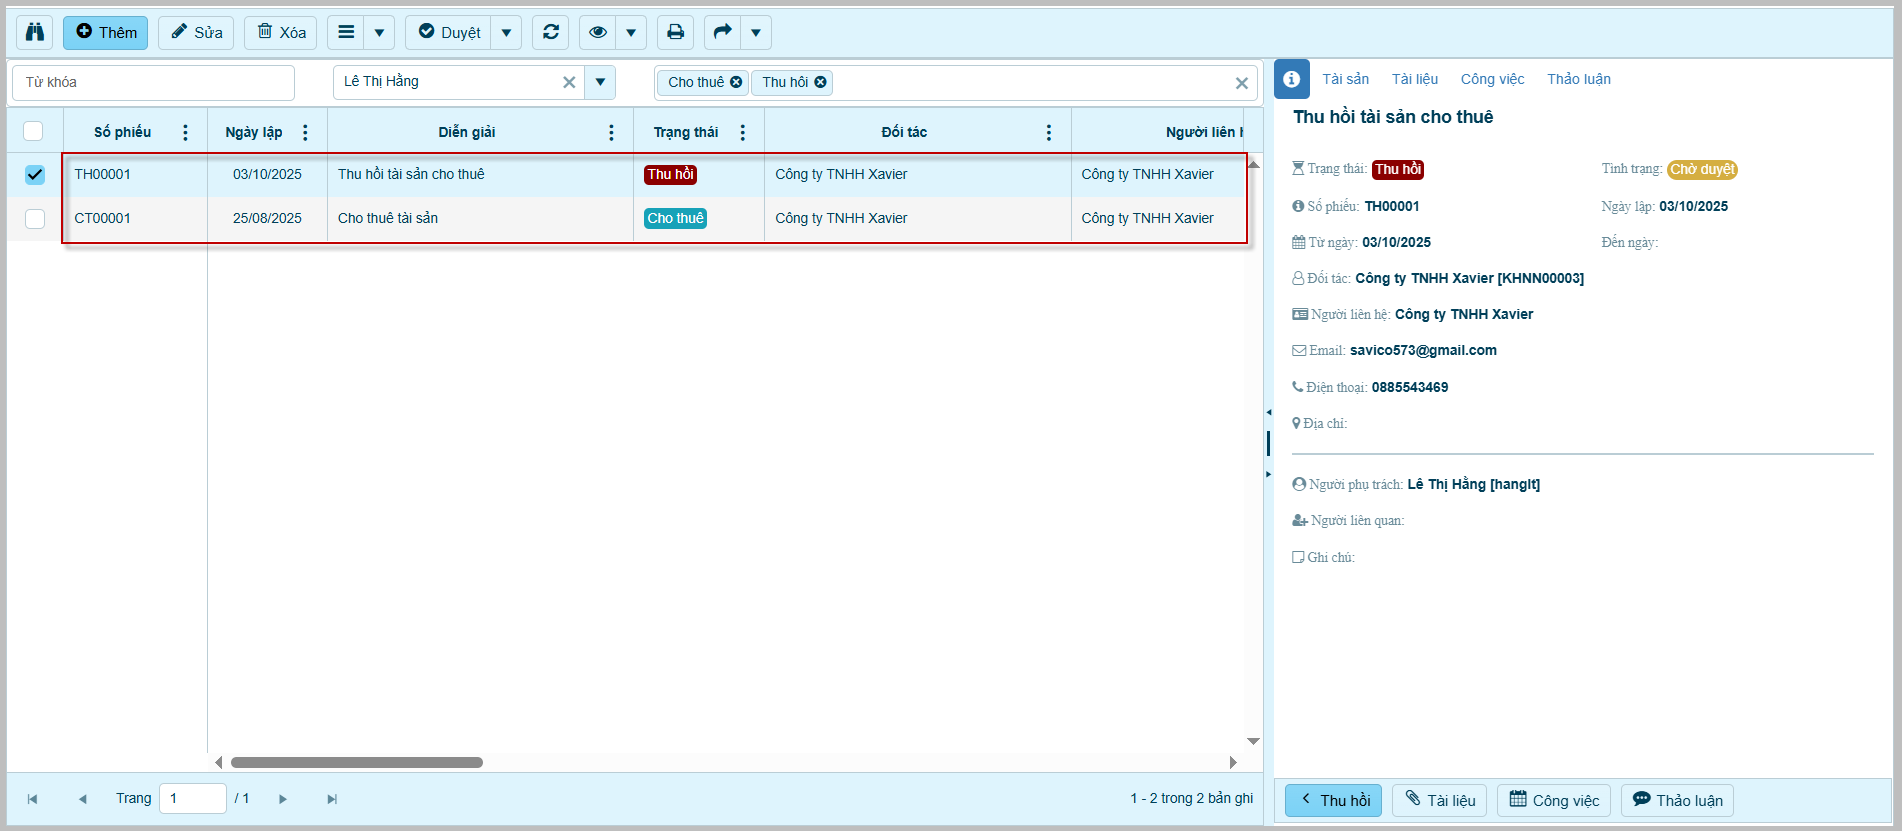1902x831 pixels.
Task: Remove the 'Cho thuê' filter tag
Action: coord(736,82)
